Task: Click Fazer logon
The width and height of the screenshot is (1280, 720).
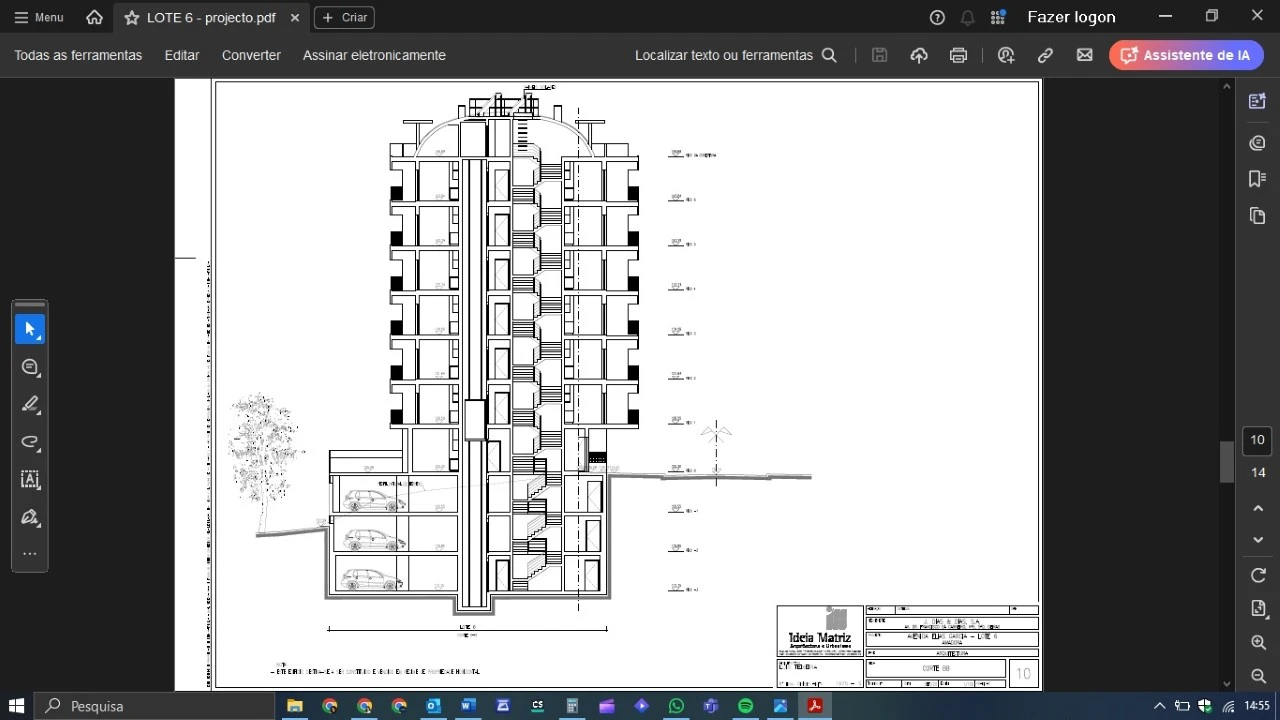Action: 1071,17
